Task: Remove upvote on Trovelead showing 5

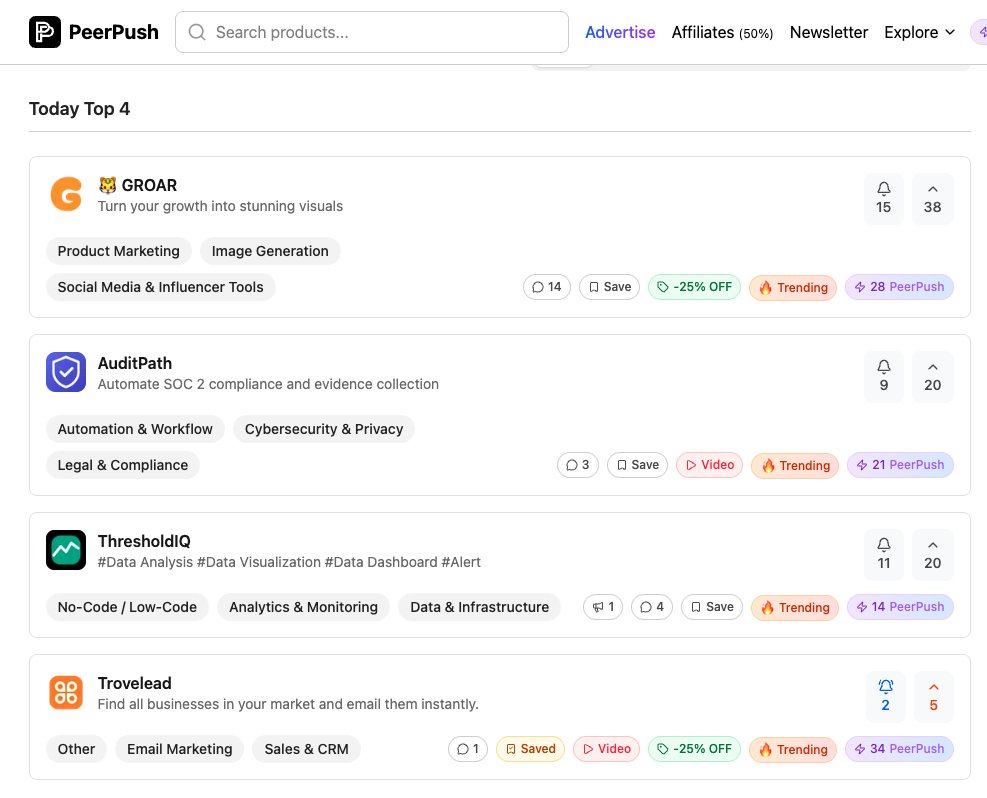Action: point(933,697)
